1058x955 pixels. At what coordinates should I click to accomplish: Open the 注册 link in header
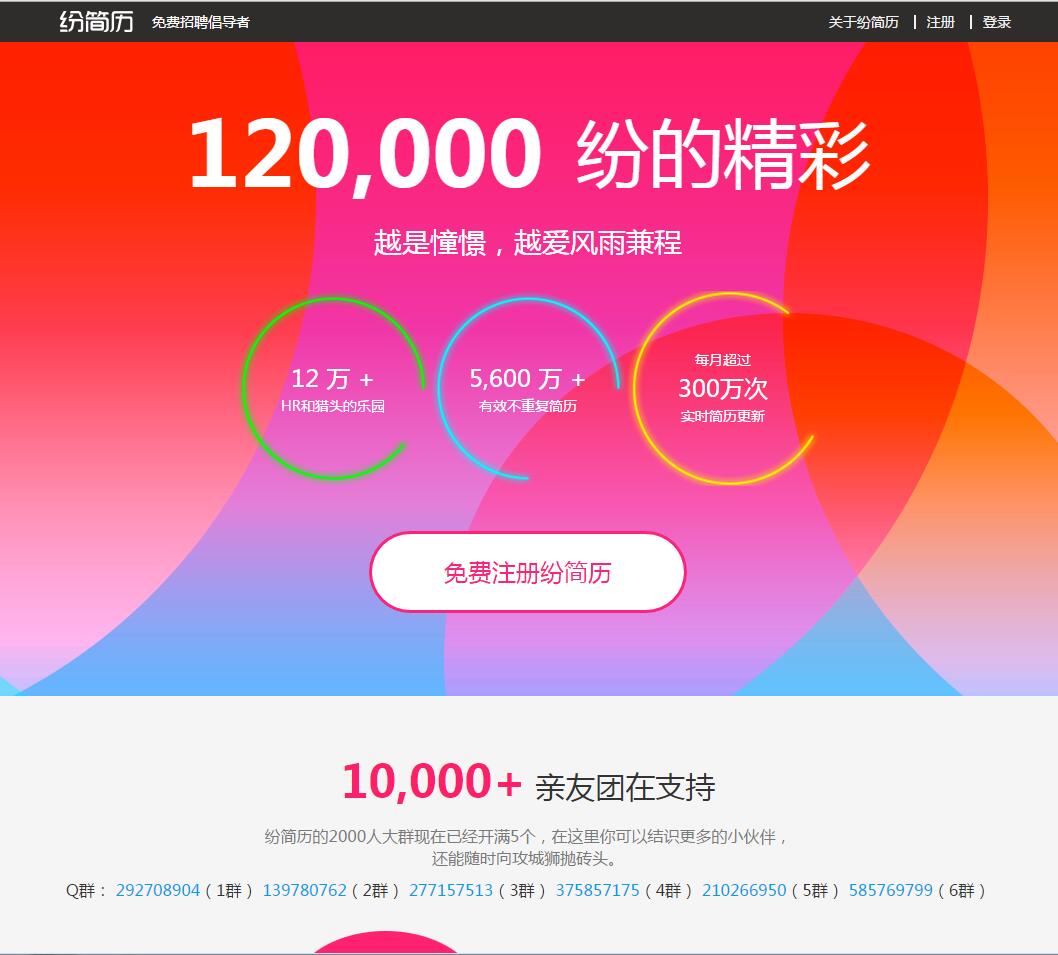[x=941, y=22]
